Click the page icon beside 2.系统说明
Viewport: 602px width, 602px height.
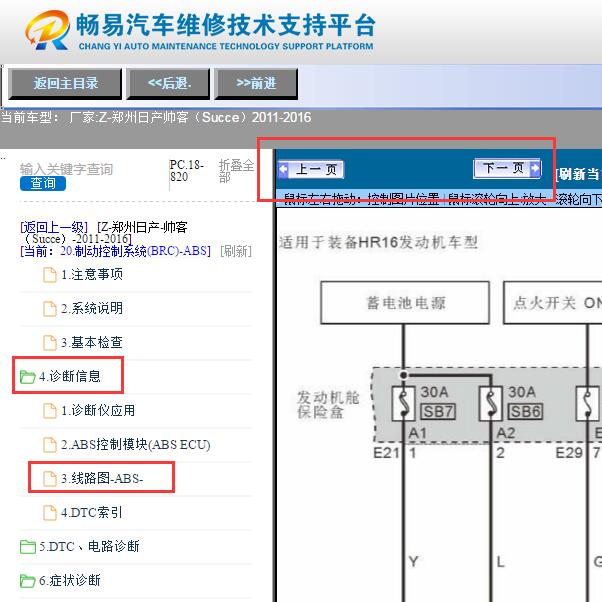click(x=50, y=309)
